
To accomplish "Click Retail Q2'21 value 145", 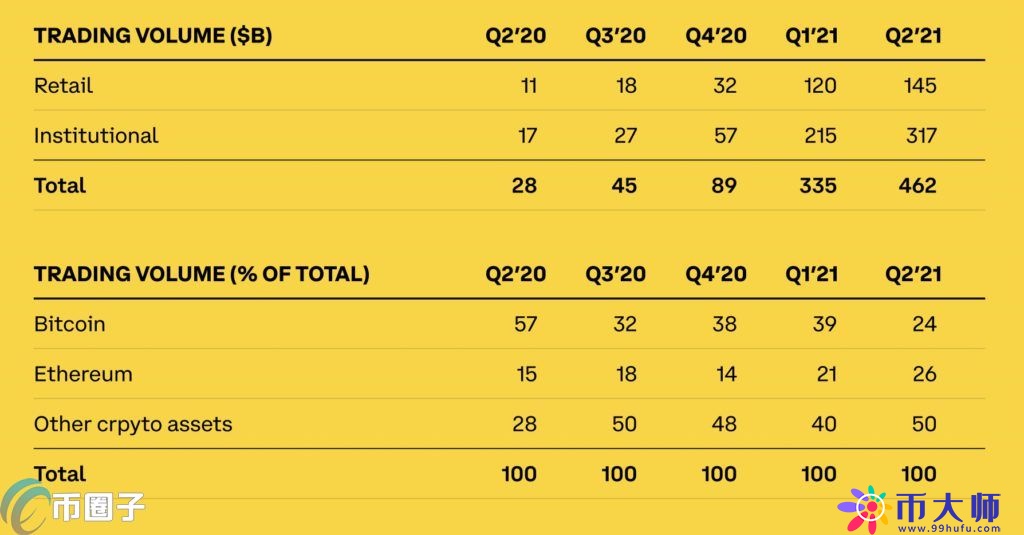I will click(x=920, y=86).
